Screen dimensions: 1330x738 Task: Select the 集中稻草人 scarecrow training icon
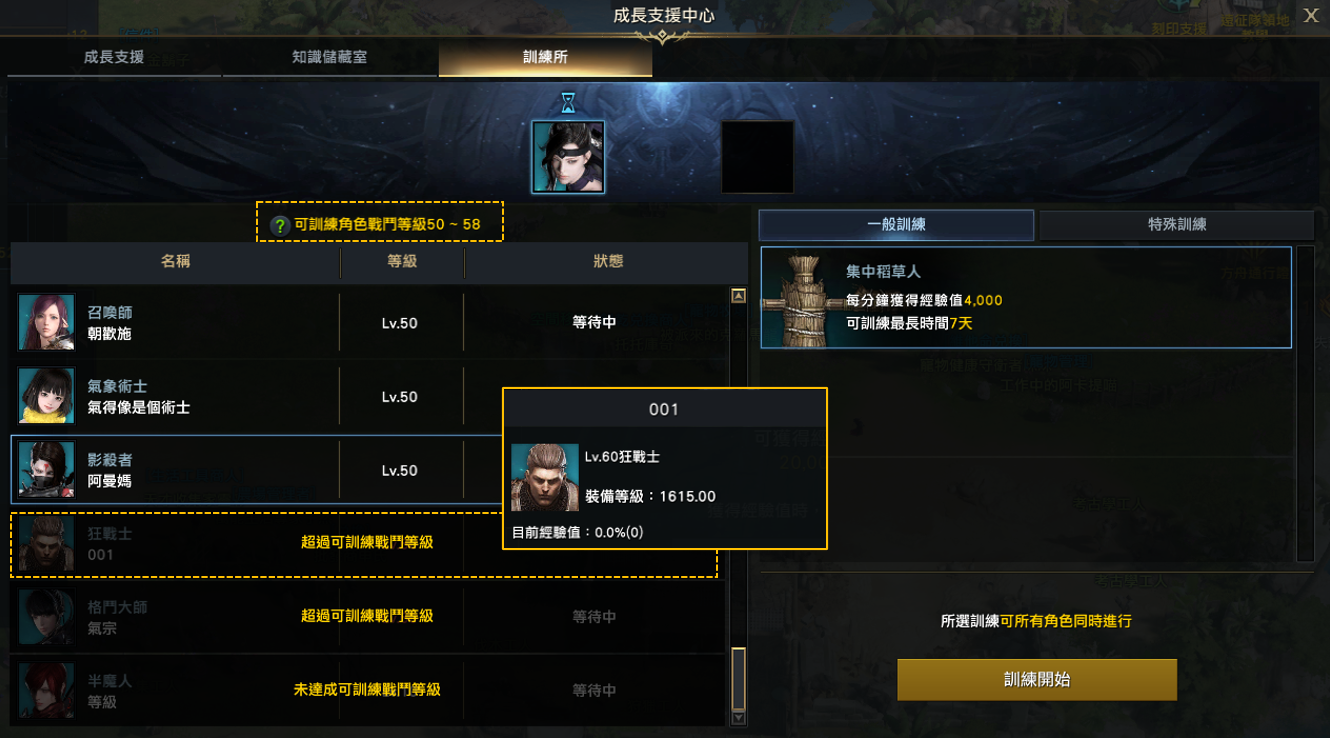point(803,298)
